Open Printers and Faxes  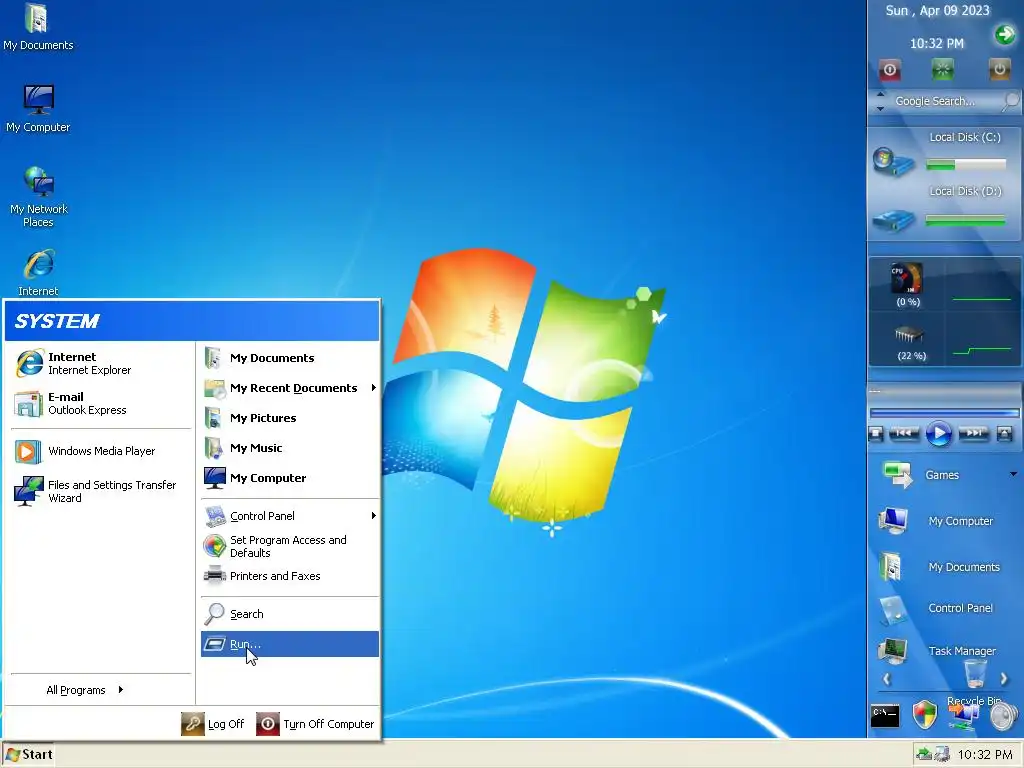pyautogui.click(x=289, y=576)
